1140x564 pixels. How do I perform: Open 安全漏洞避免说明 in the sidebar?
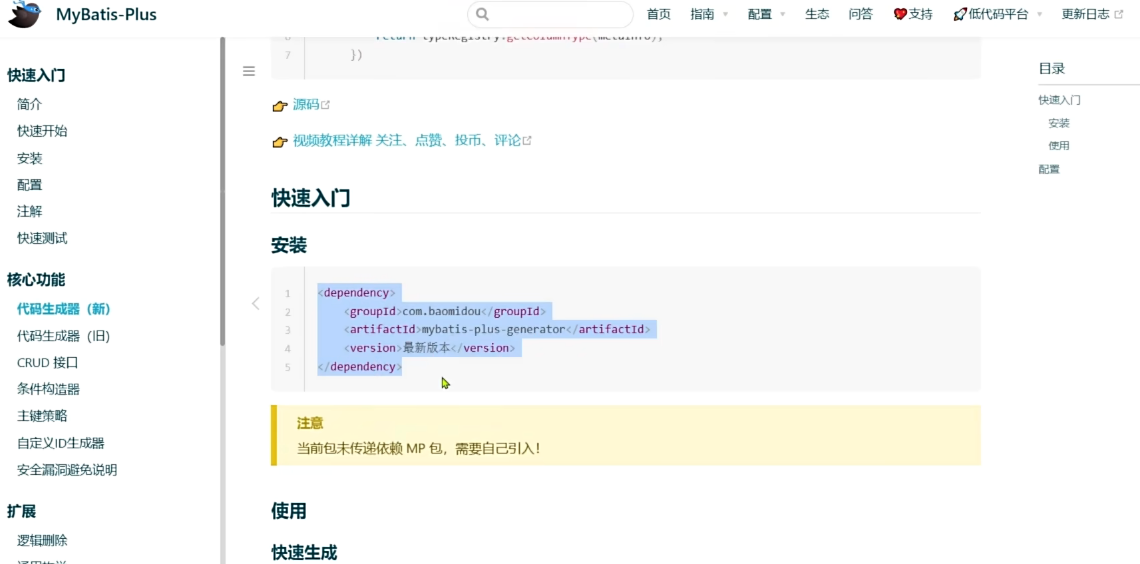(x=67, y=470)
